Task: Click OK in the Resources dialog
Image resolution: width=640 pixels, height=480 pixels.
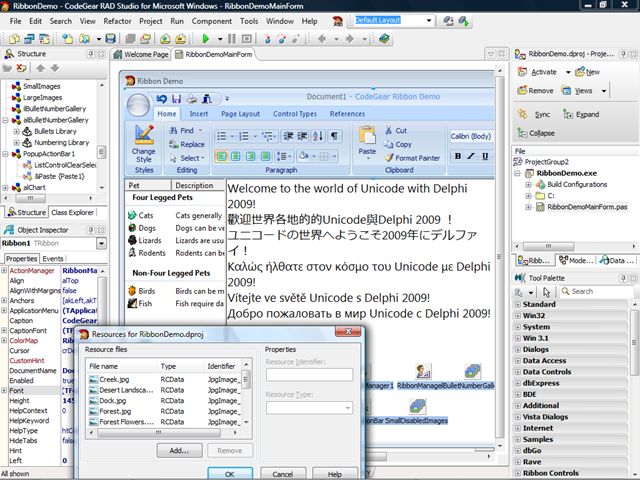Action: (x=230, y=473)
